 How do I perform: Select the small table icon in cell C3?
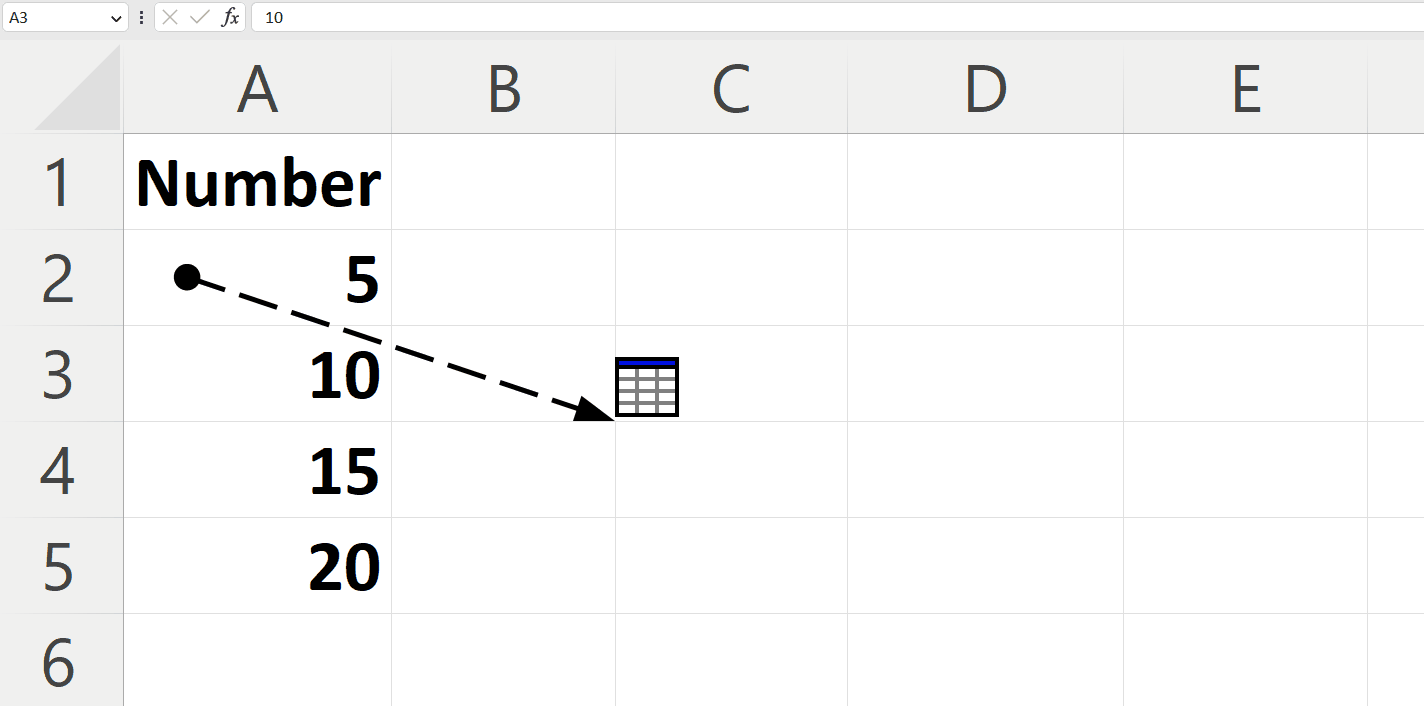coord(647,387)
